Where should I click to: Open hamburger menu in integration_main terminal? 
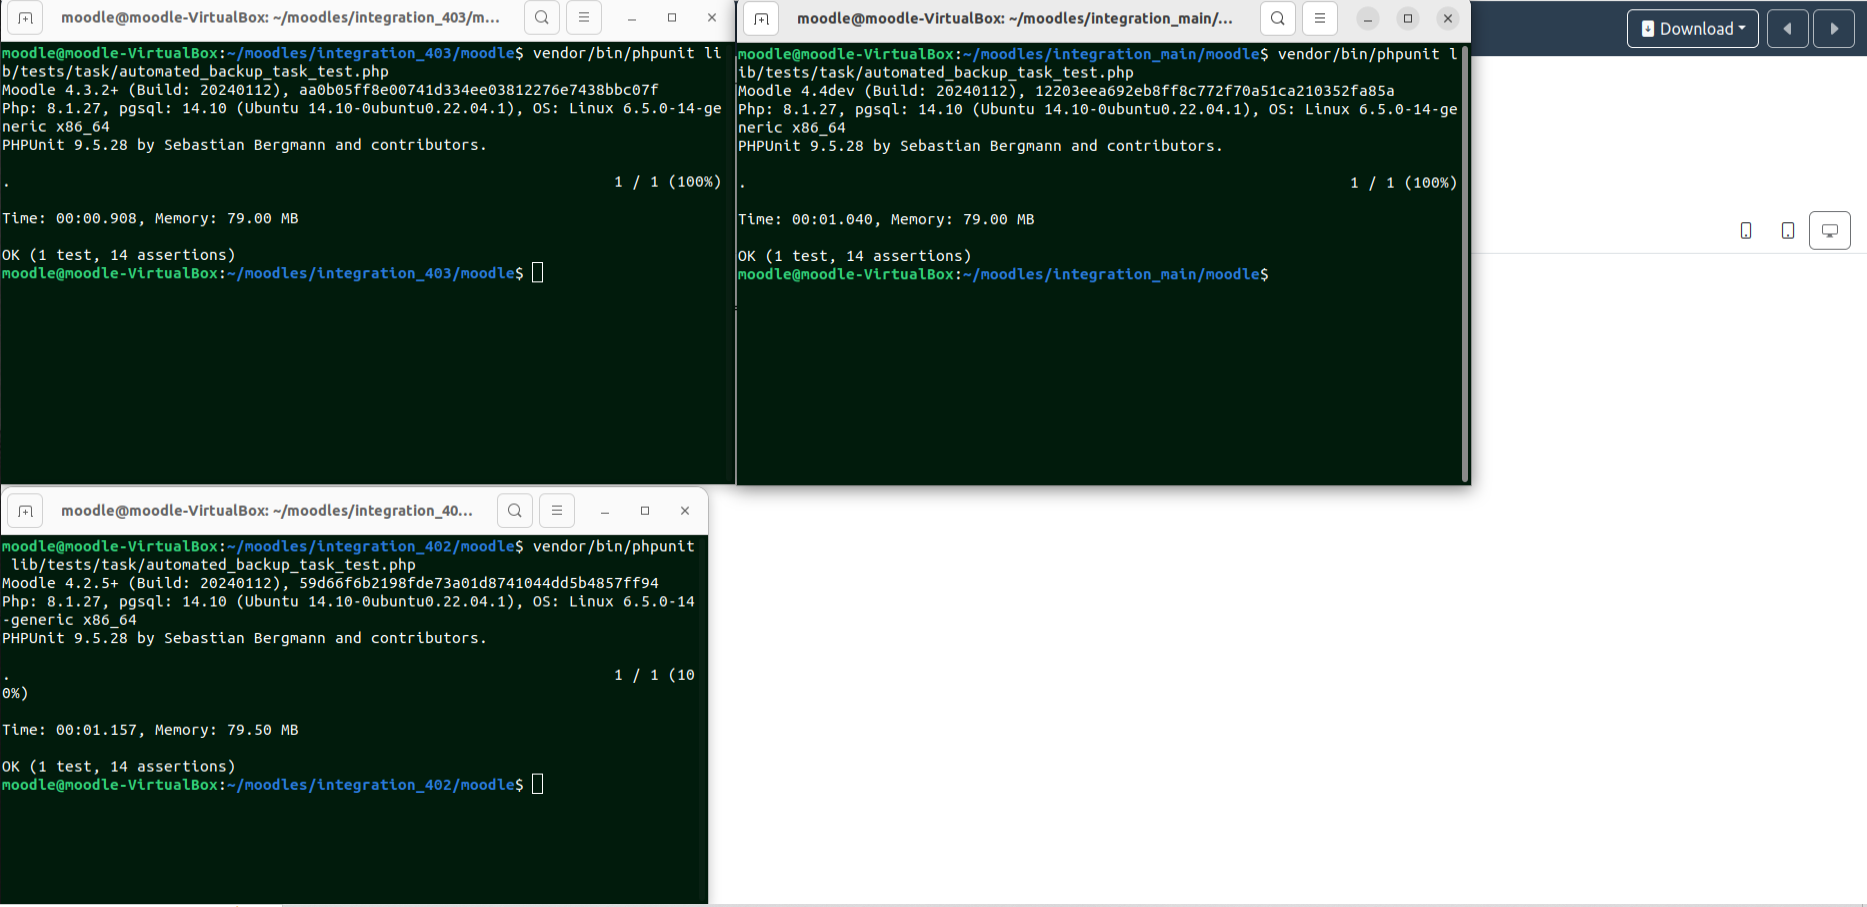click(x=1320, y=18)
